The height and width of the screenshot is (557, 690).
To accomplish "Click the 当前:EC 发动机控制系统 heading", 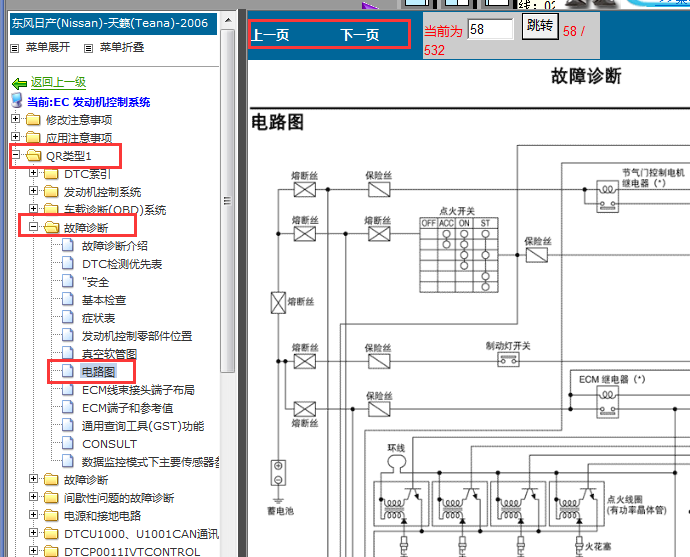I will 88,102.
